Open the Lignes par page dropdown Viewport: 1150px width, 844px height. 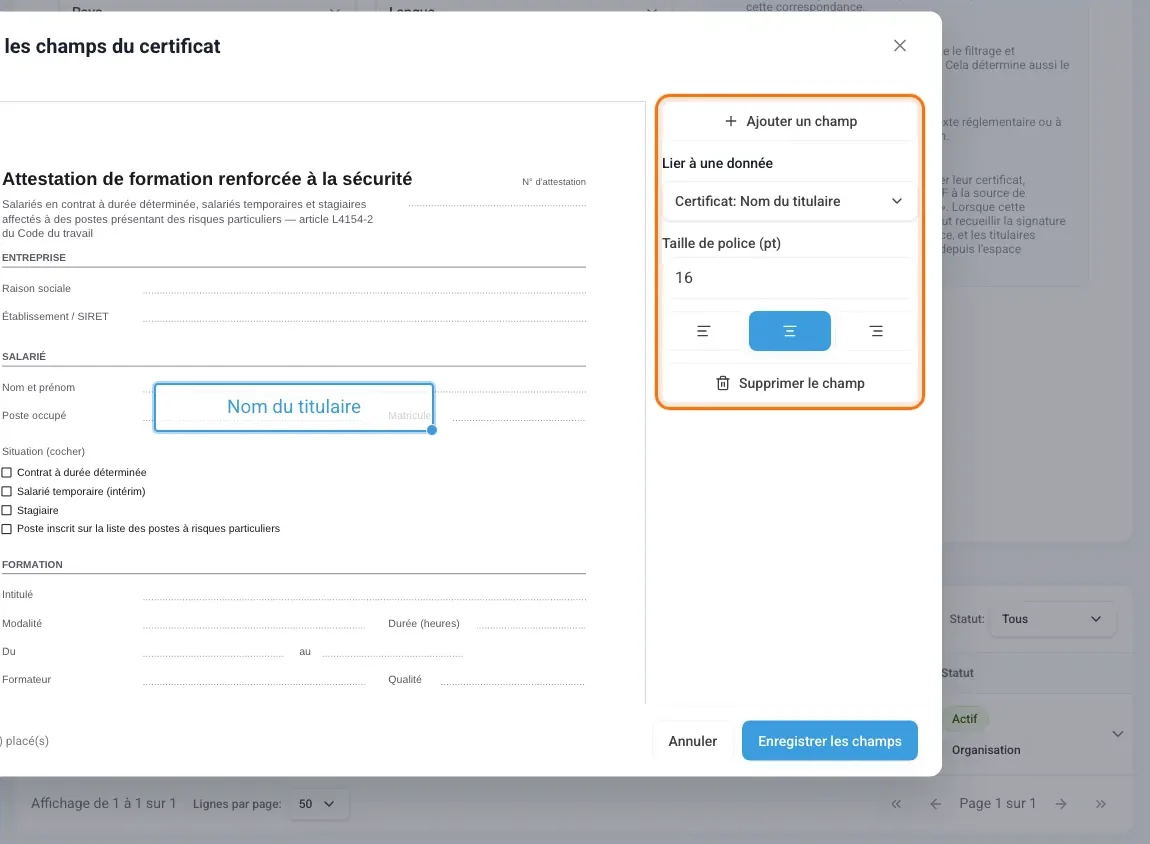[318, 804]
